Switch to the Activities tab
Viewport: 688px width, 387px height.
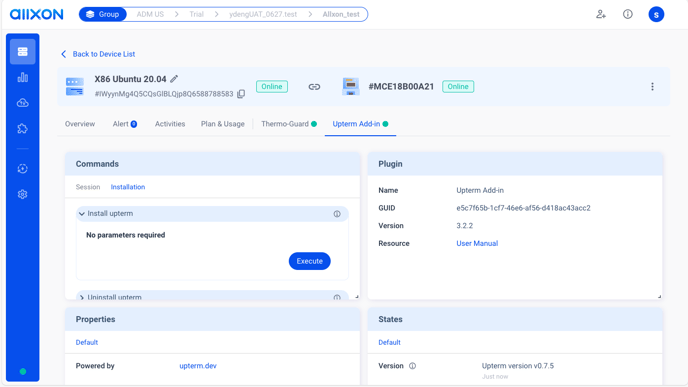pos(170,124)
